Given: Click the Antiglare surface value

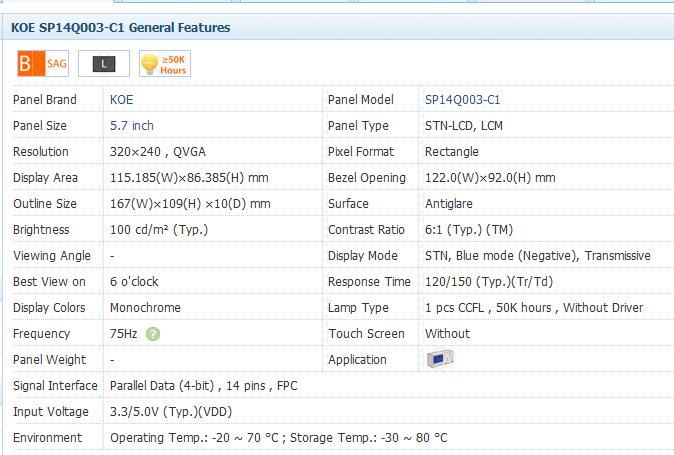Looking at the screenshot, I should [449, 204].
